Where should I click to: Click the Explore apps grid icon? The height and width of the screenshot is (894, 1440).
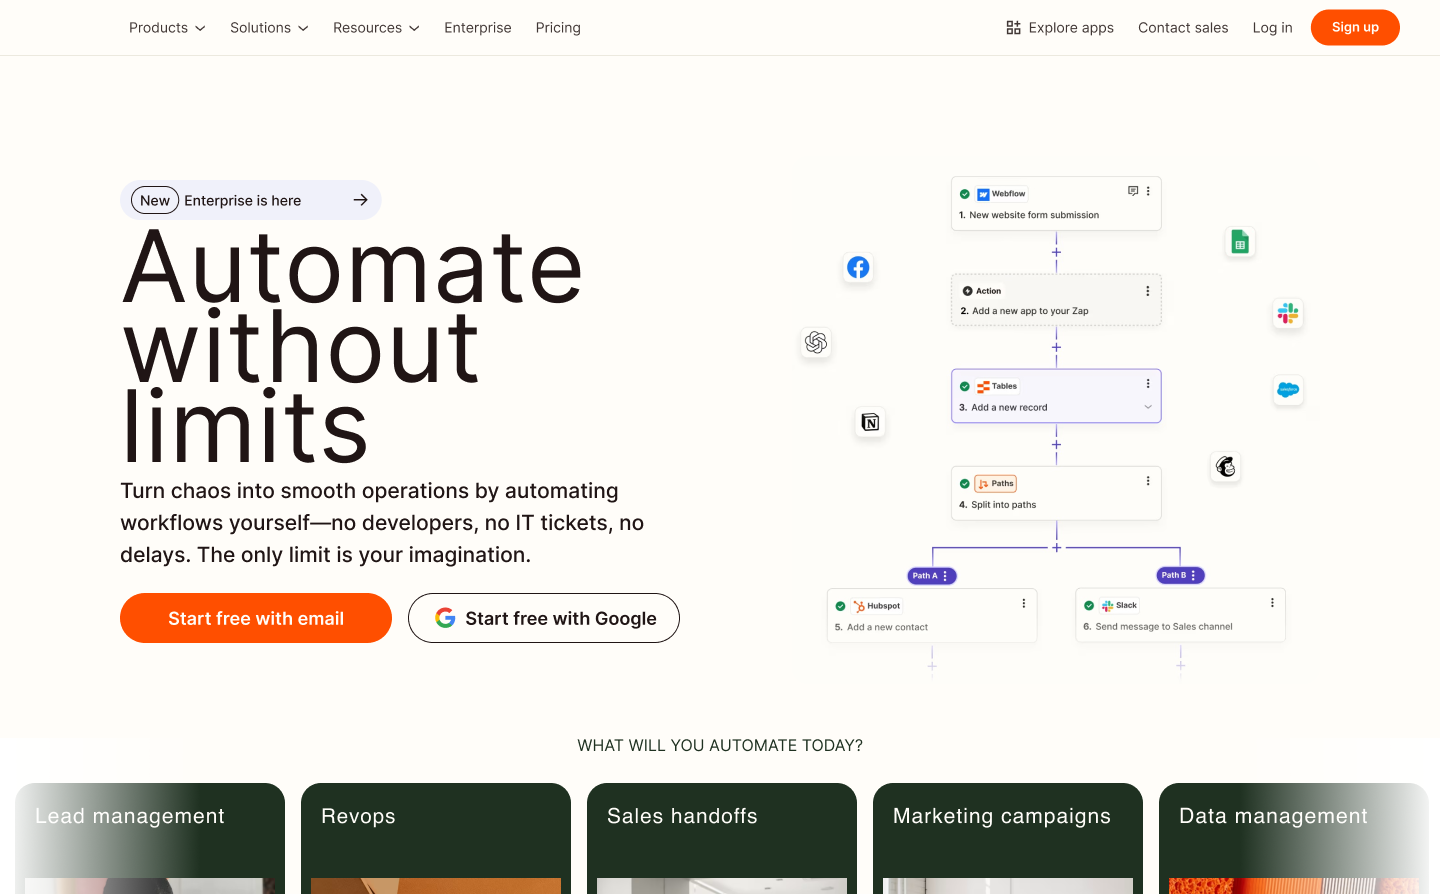[x=1013, y=28]
